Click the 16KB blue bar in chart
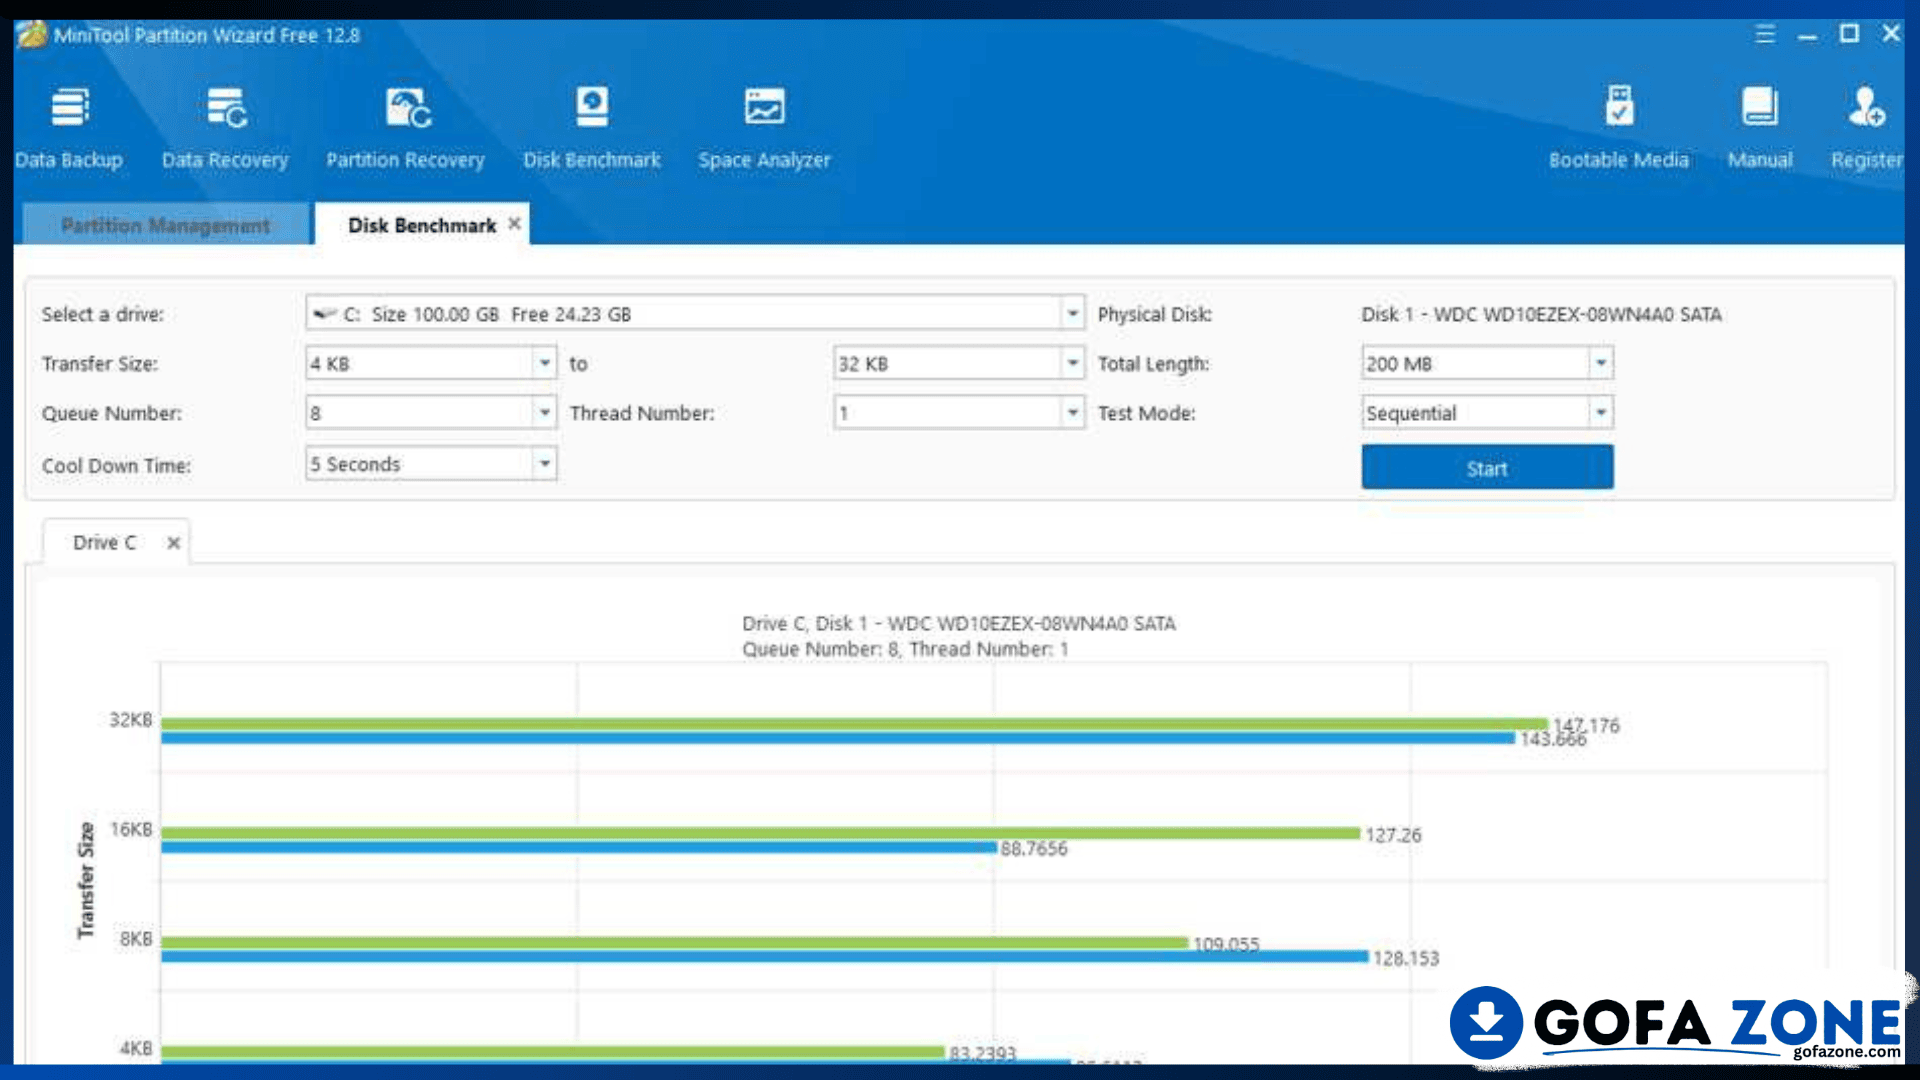The height and width of the screenshot is (1080, 1920). [x=579, y=847]
